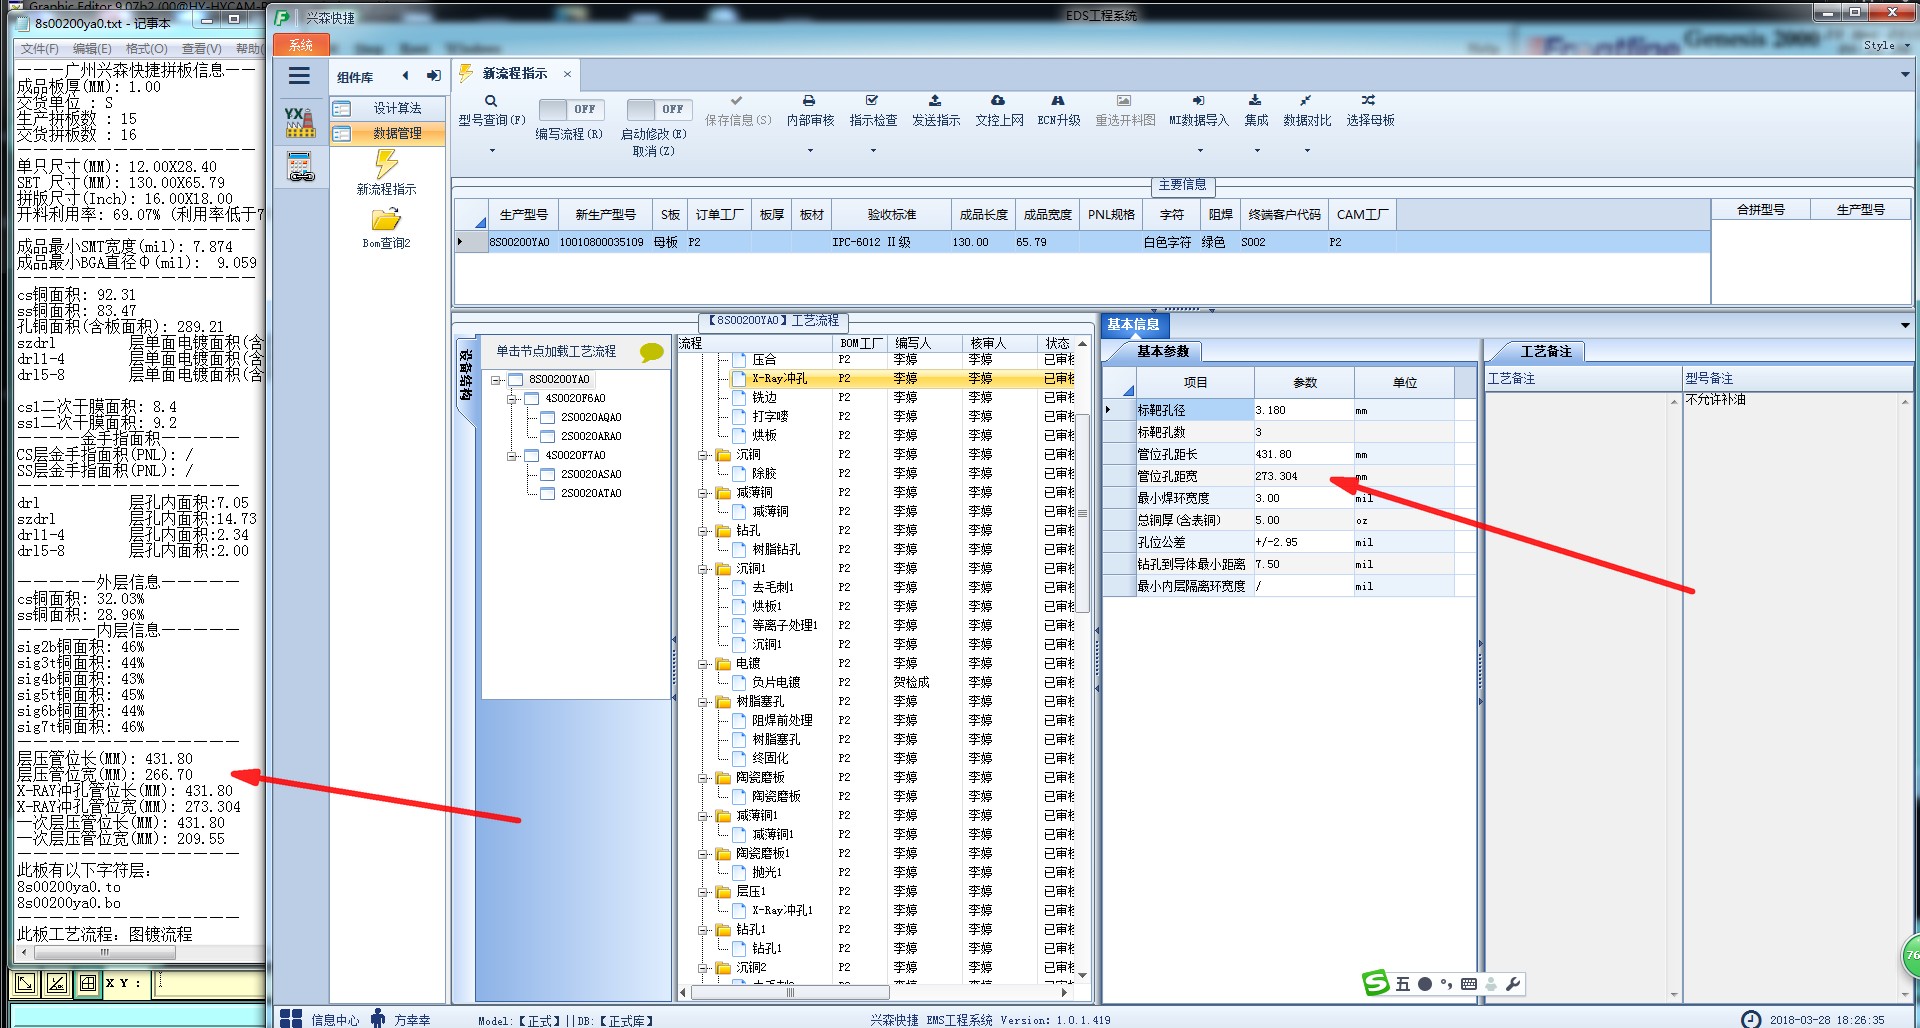Click MI数据导入 import tool

(1199, 111)
